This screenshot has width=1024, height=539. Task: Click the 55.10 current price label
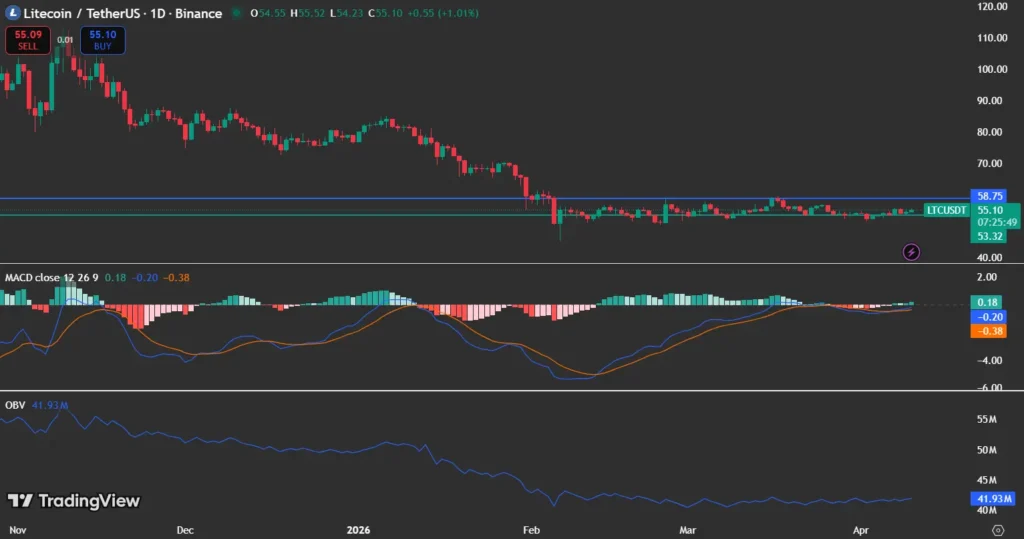pos(990,210)
